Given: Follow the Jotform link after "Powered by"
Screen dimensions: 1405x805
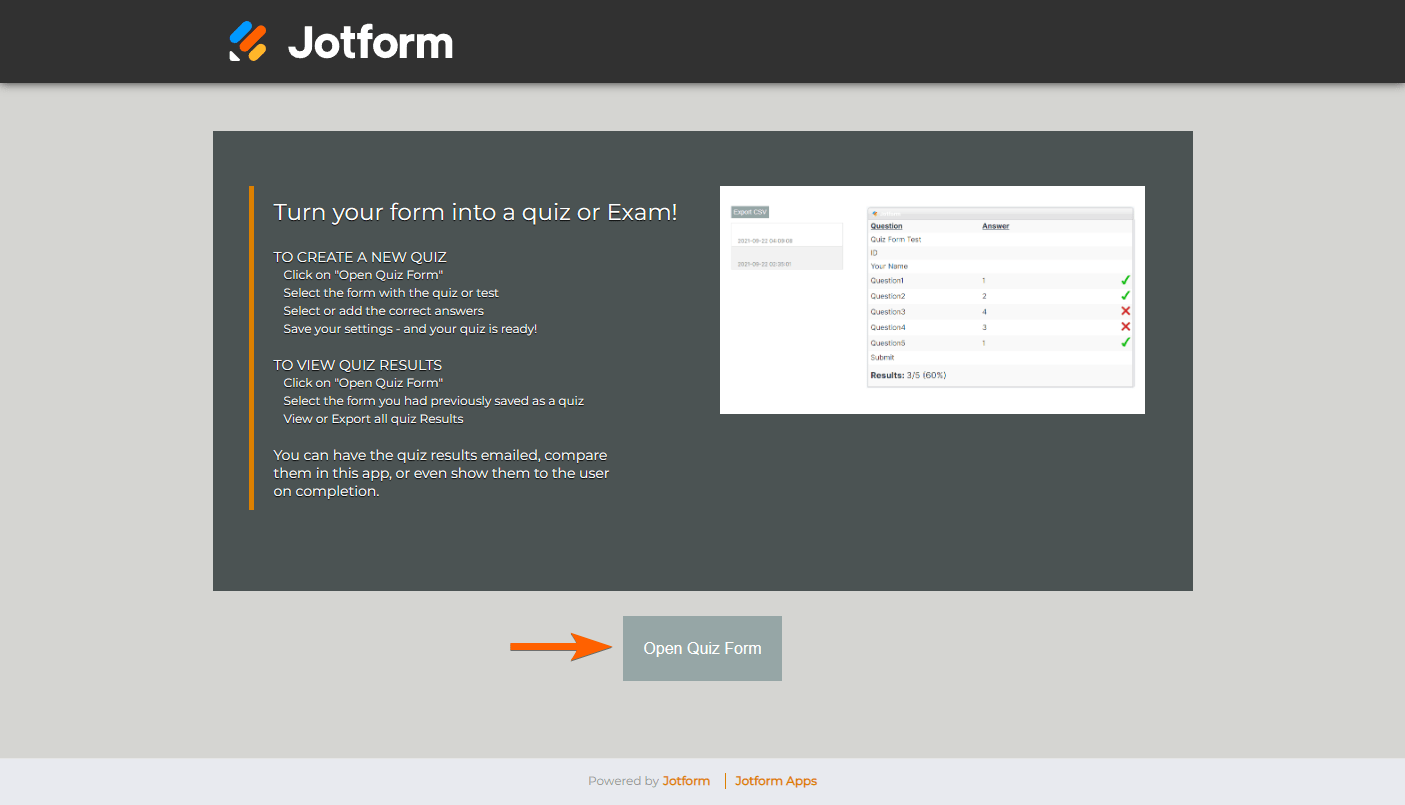Looking at the screenshot, I should 686,781.
